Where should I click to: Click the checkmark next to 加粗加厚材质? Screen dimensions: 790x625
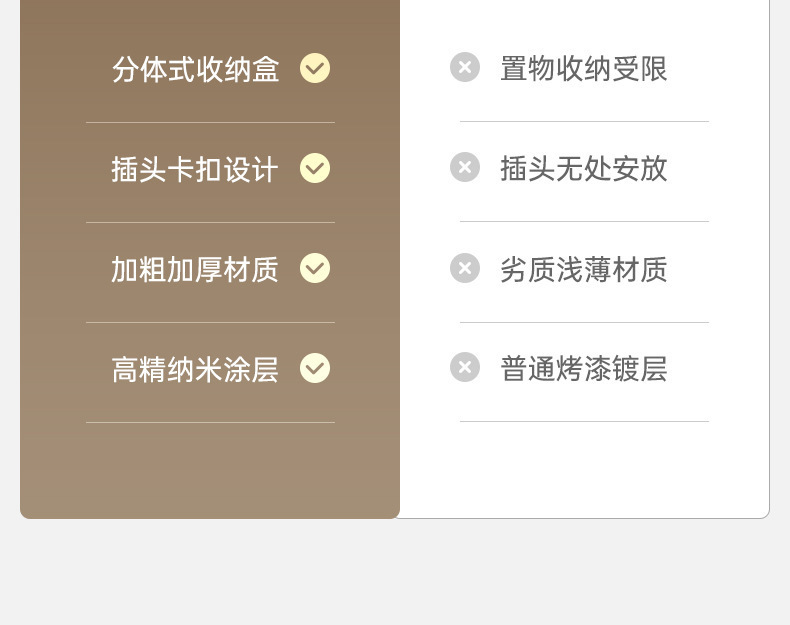(315, 268)
